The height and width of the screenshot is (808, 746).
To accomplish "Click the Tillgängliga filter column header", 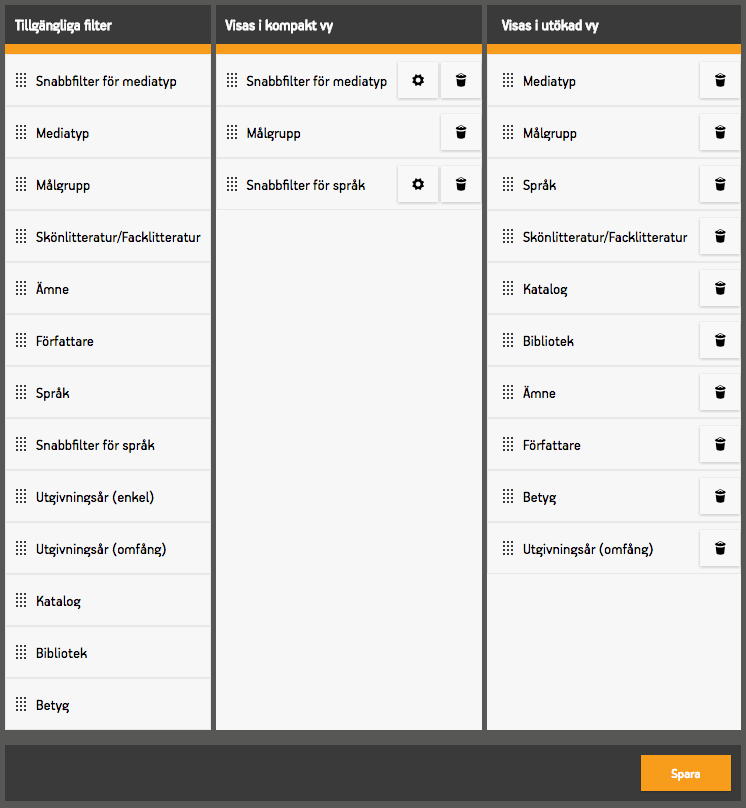I will click(x=63, y=26).
